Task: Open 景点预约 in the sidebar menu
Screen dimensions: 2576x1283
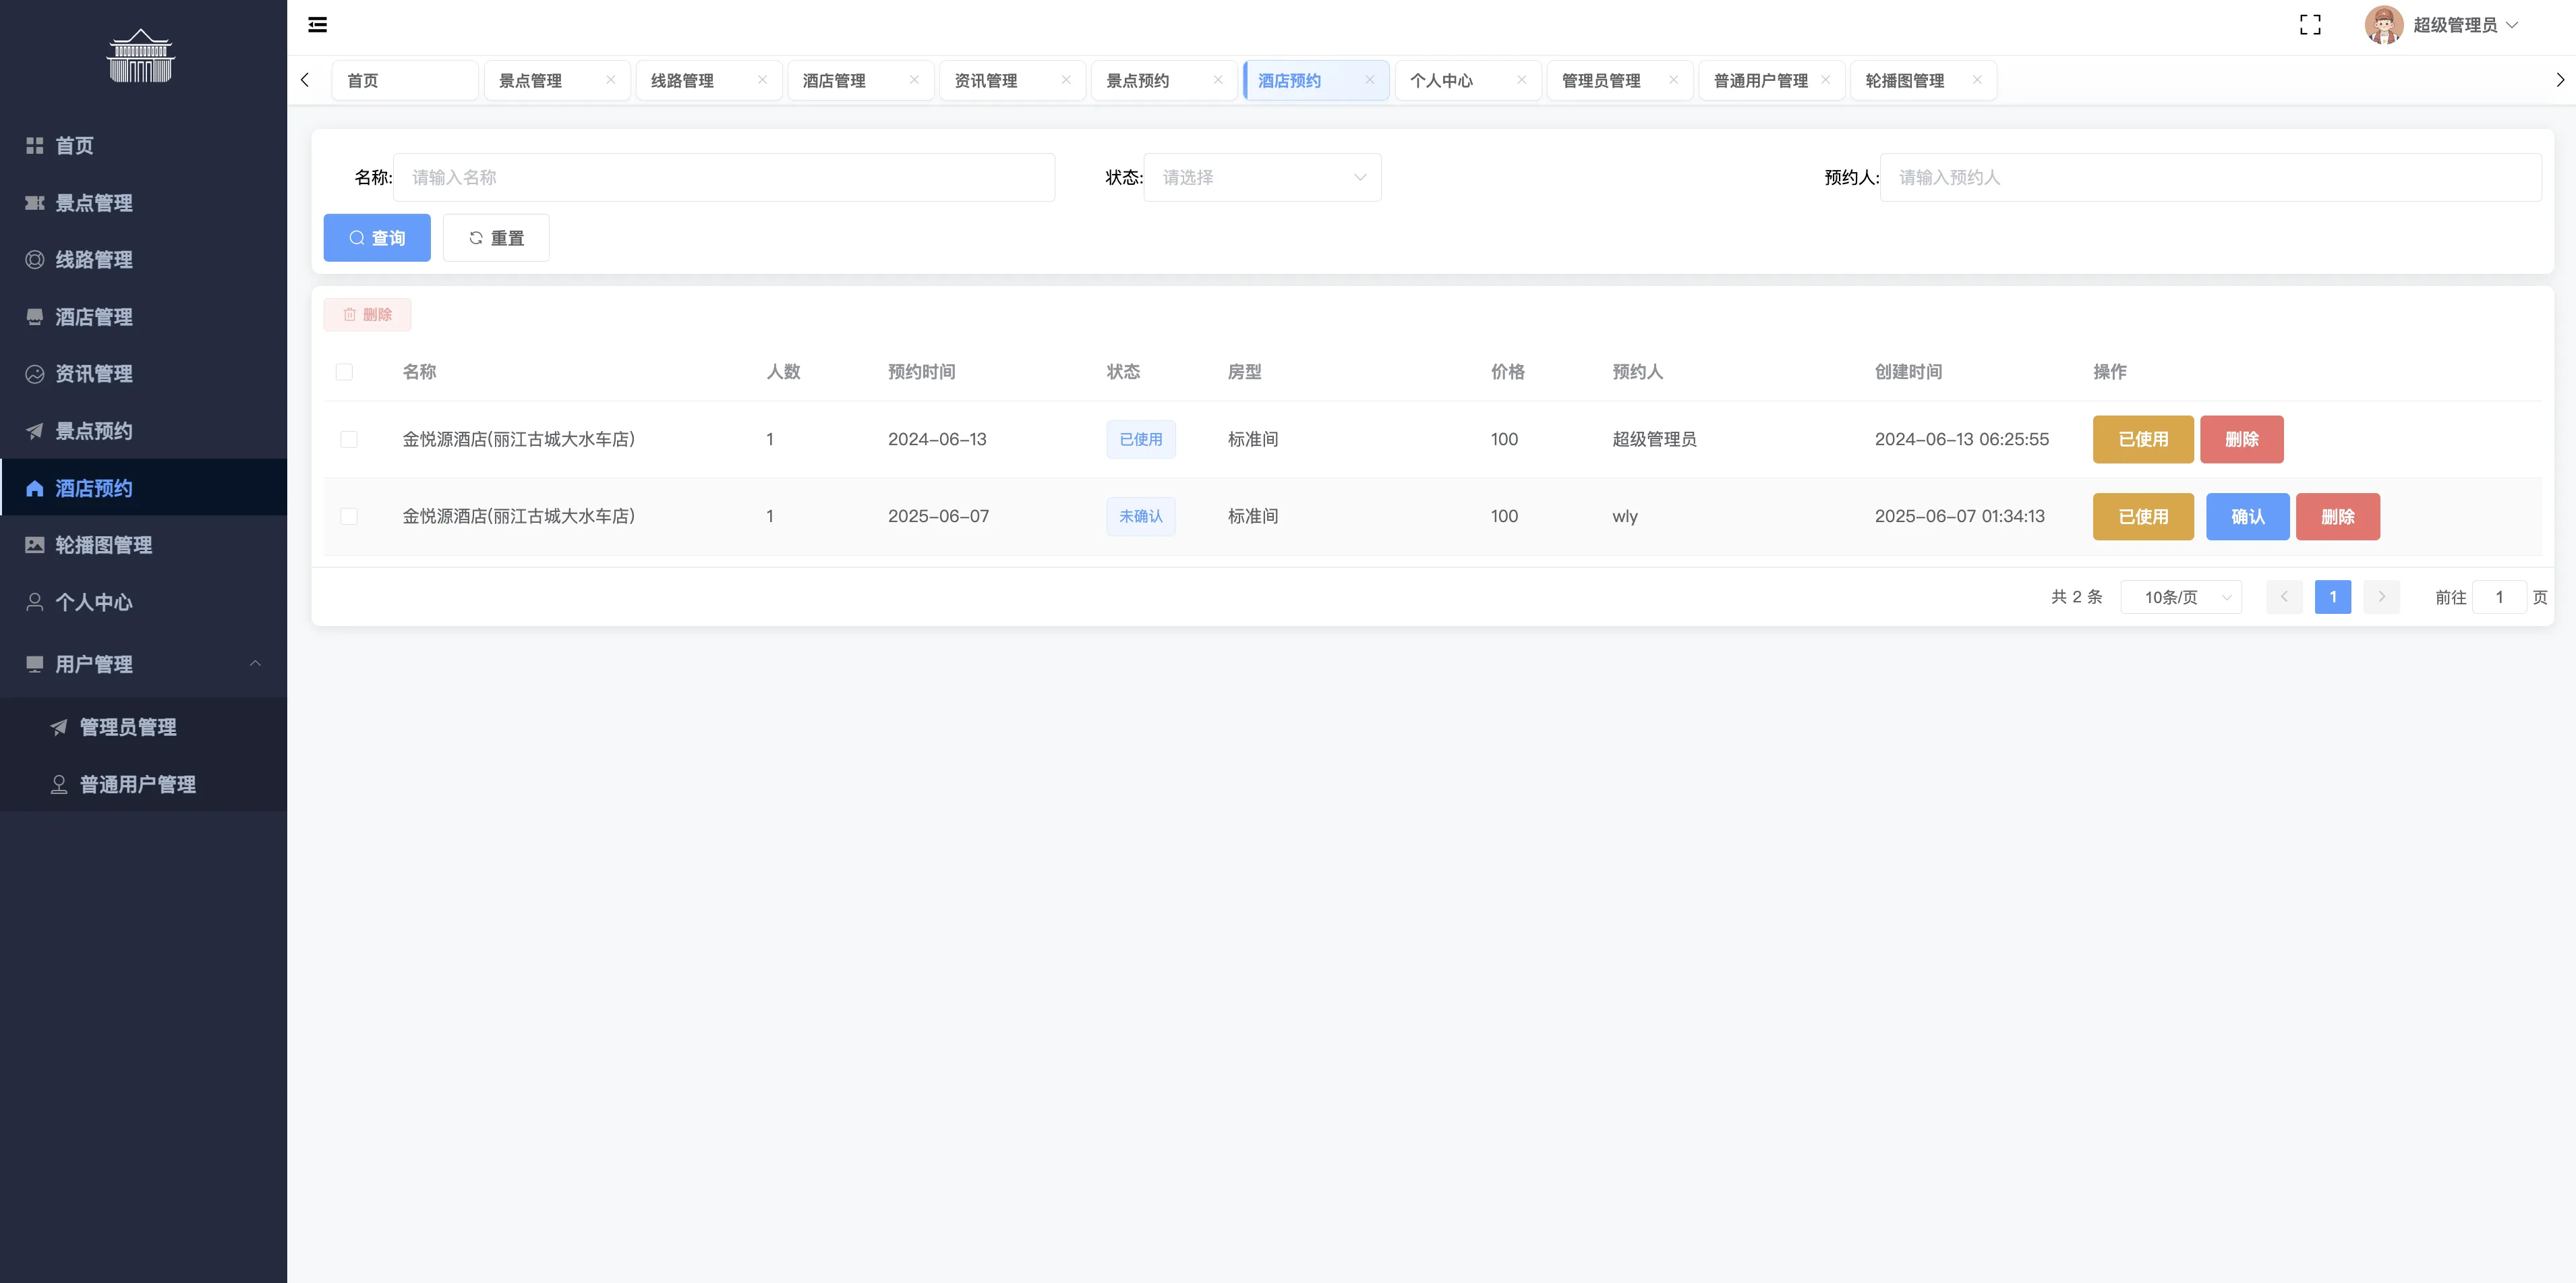Action: tap(93, 431)
